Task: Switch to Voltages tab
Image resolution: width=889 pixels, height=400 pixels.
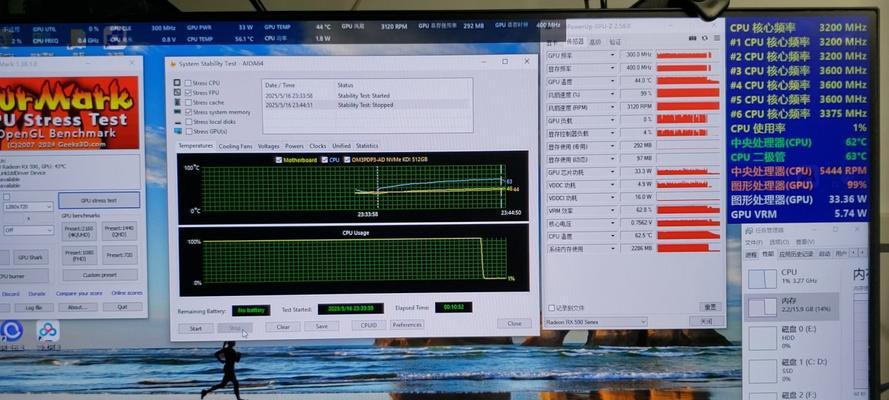Action: pos(269,146)
